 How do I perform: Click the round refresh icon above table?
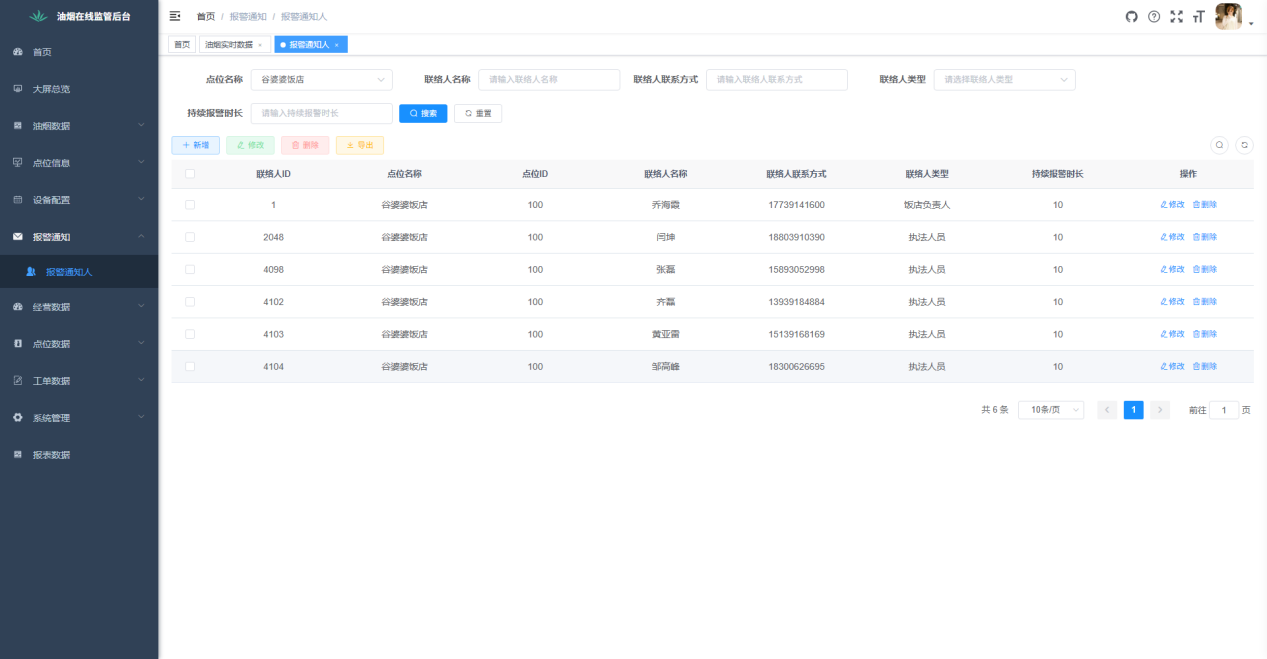[x=1244, y=145]
